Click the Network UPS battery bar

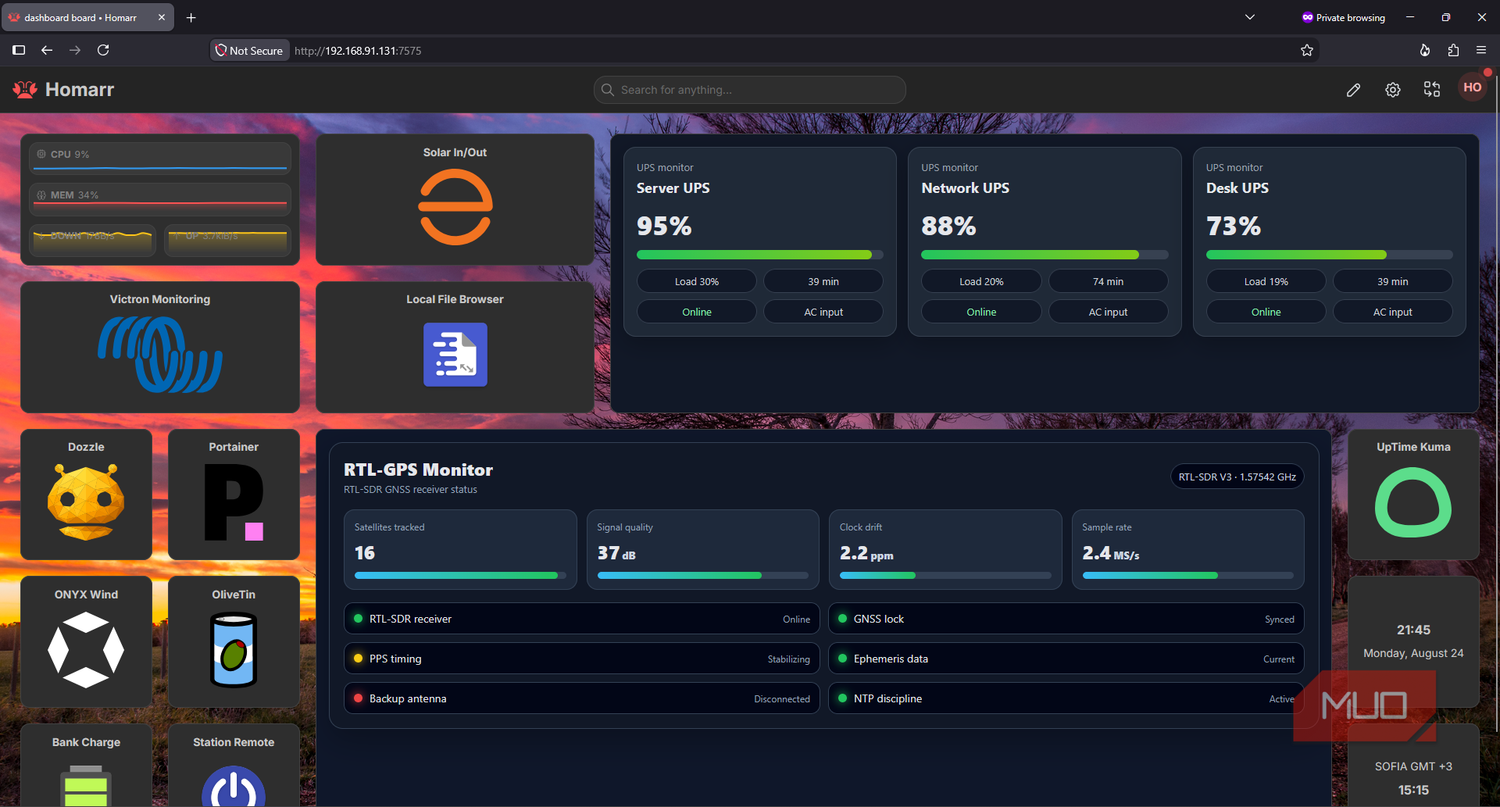pos(1044,255)
